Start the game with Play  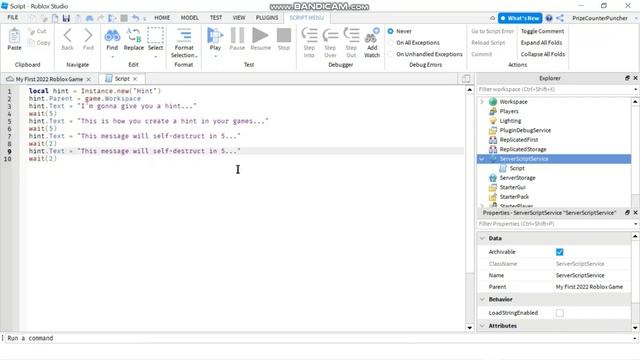point(215,36)
